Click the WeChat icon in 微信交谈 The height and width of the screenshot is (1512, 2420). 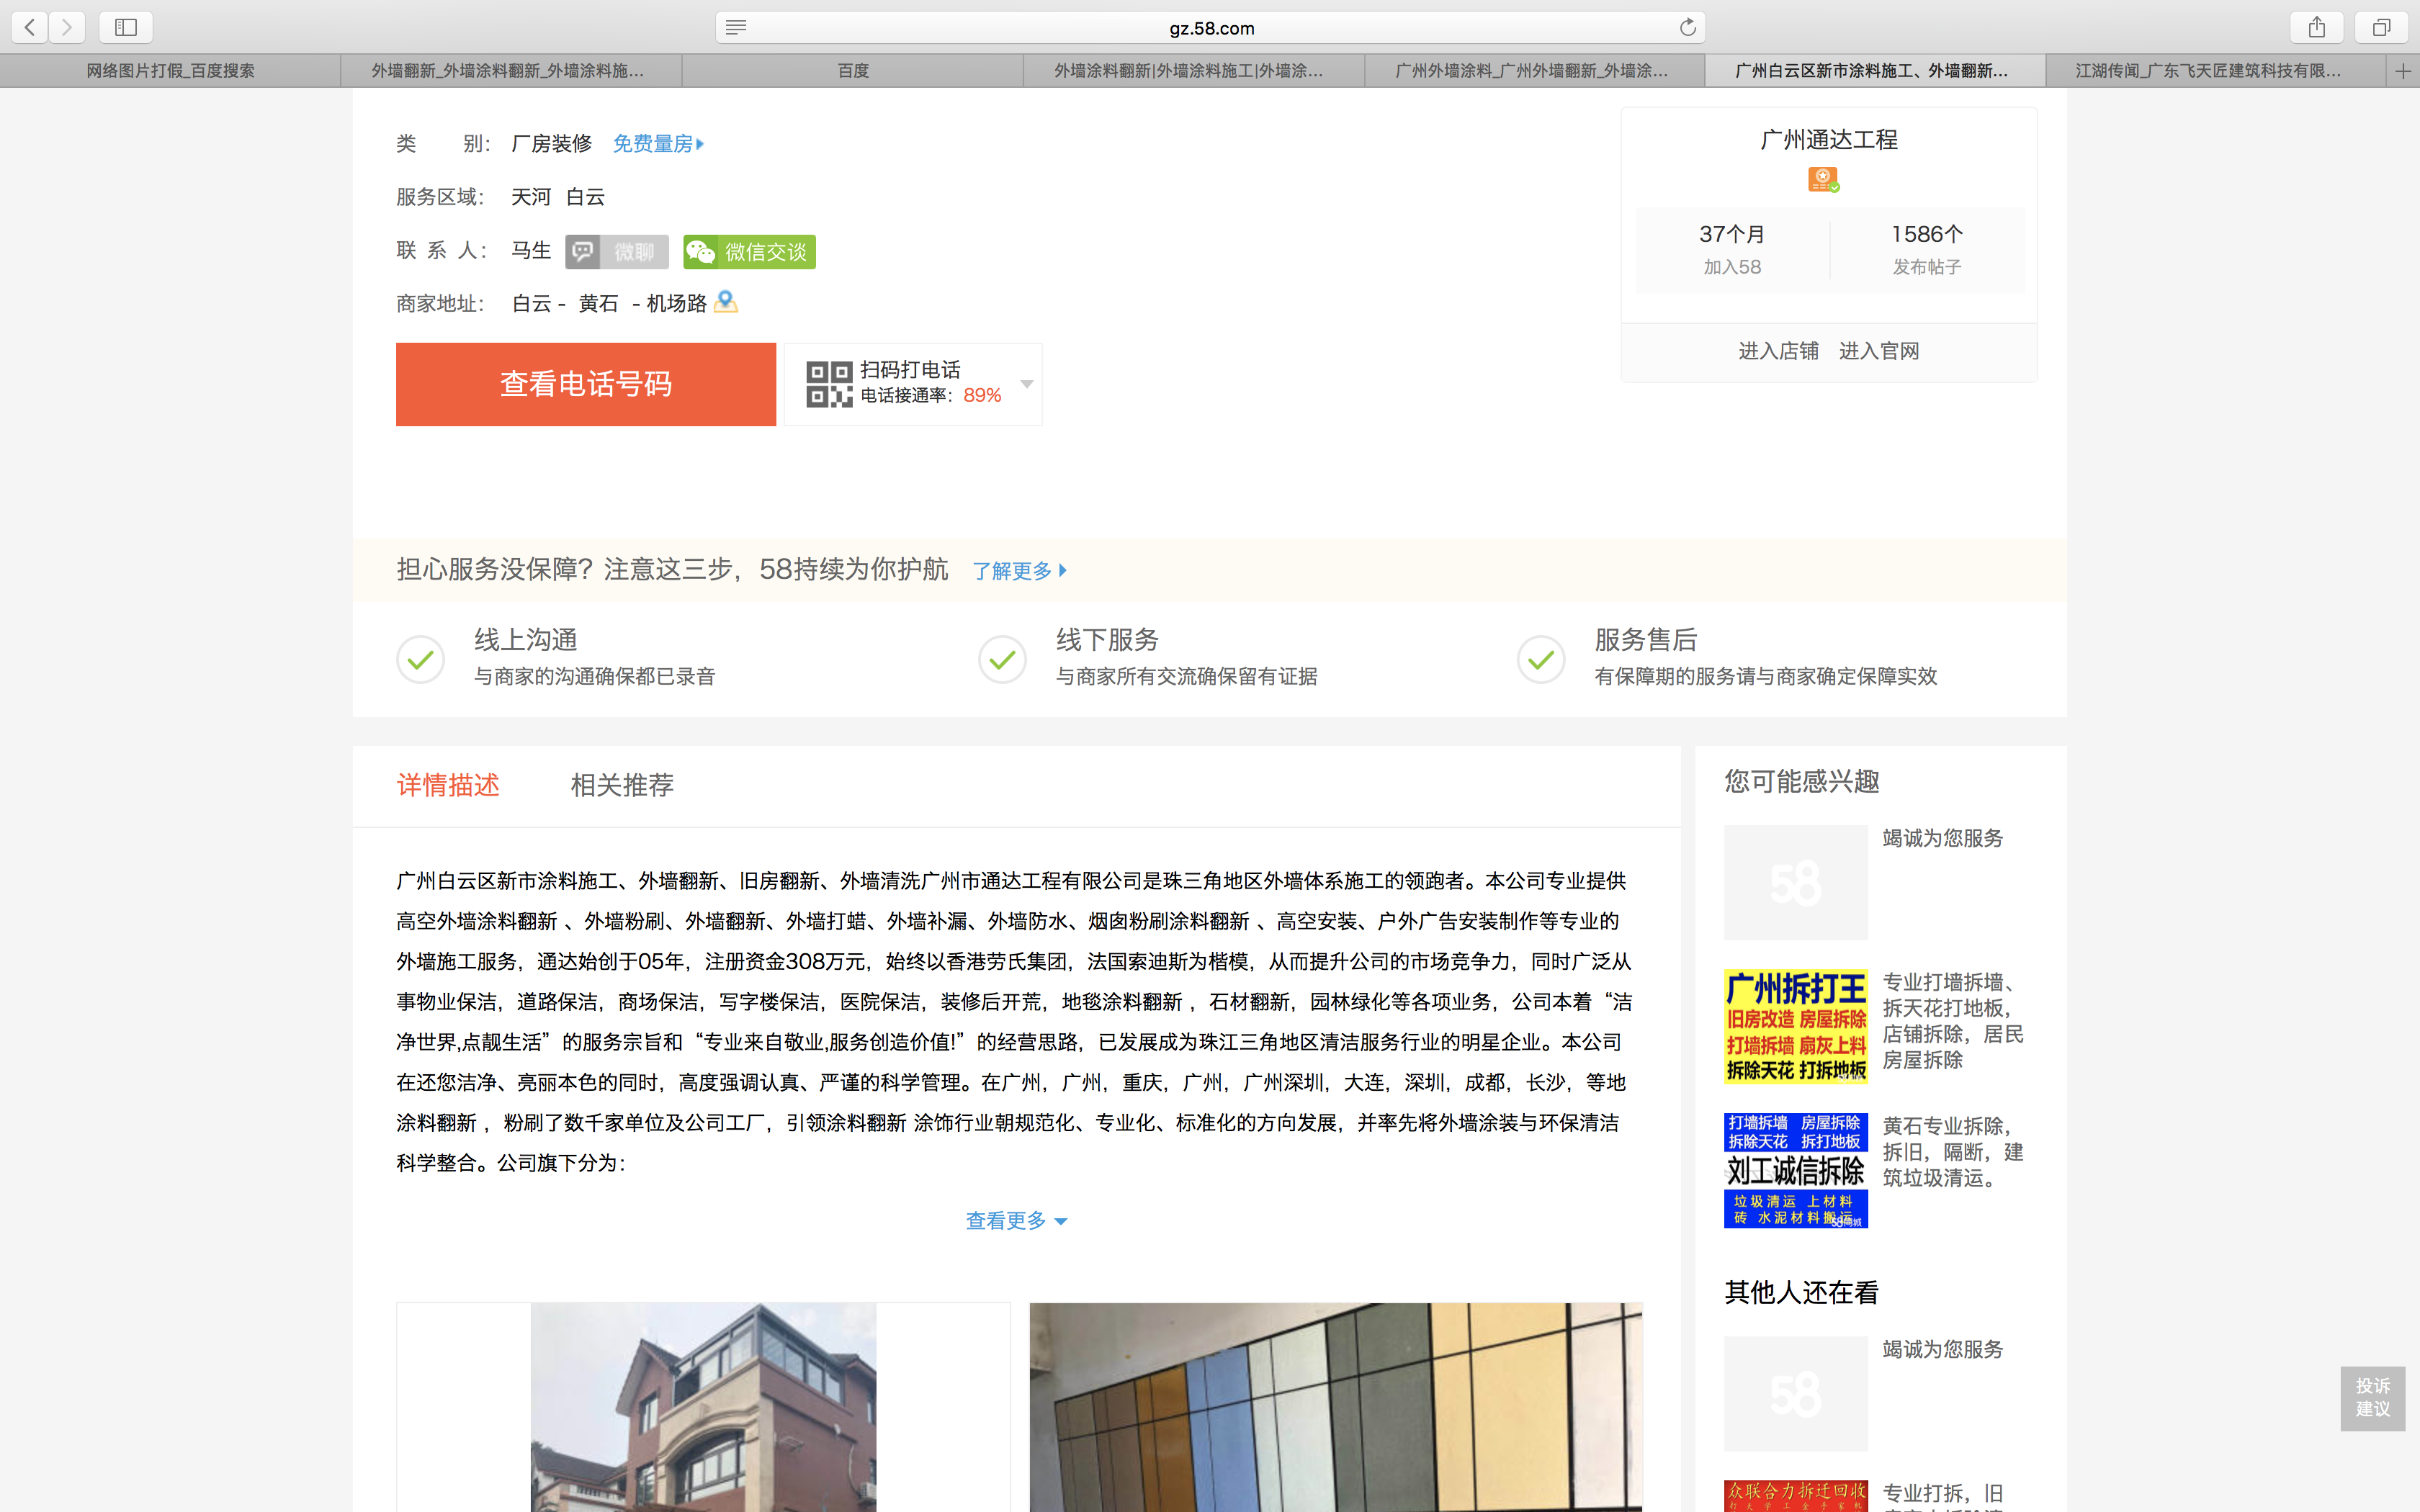(x=701, y=252)
